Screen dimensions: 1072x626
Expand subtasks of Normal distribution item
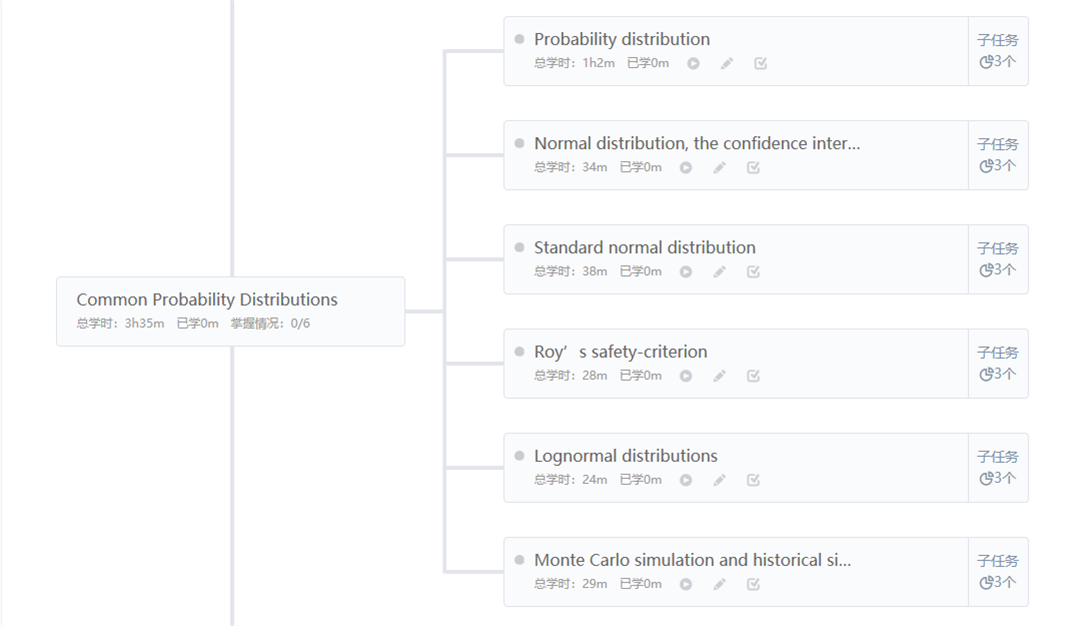click(x=998, y=155)
